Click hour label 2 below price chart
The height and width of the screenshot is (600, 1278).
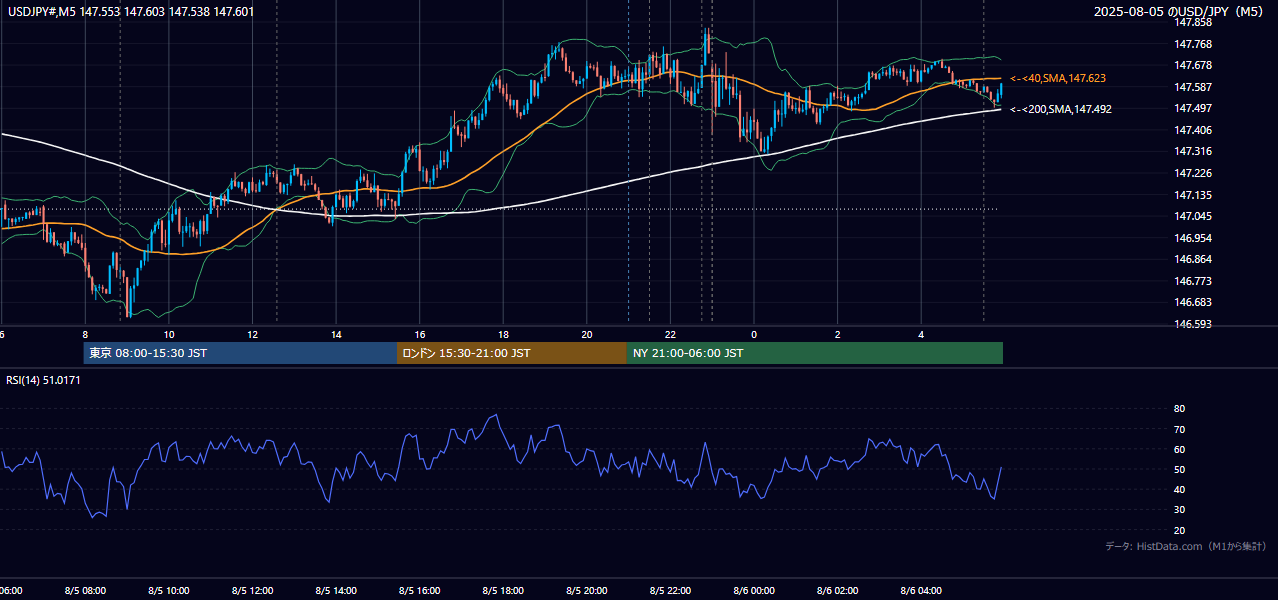[838, 334]
